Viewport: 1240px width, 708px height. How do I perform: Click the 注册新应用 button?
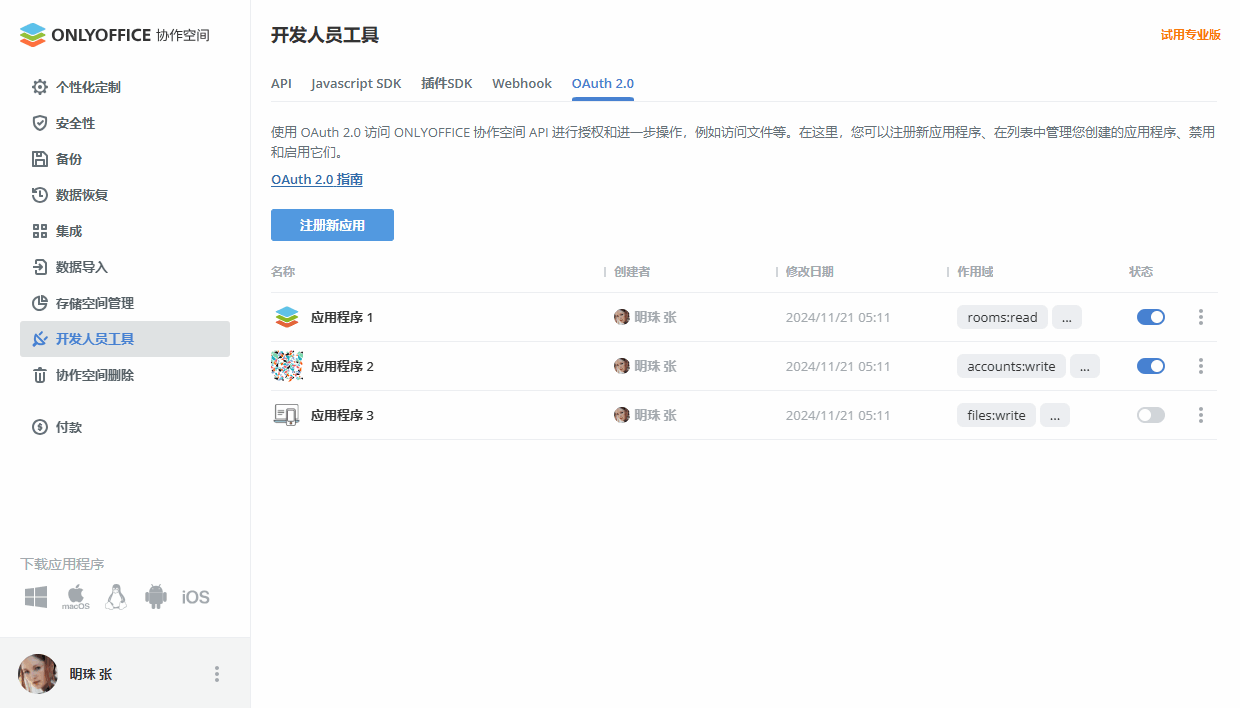[x=332, y=225]
